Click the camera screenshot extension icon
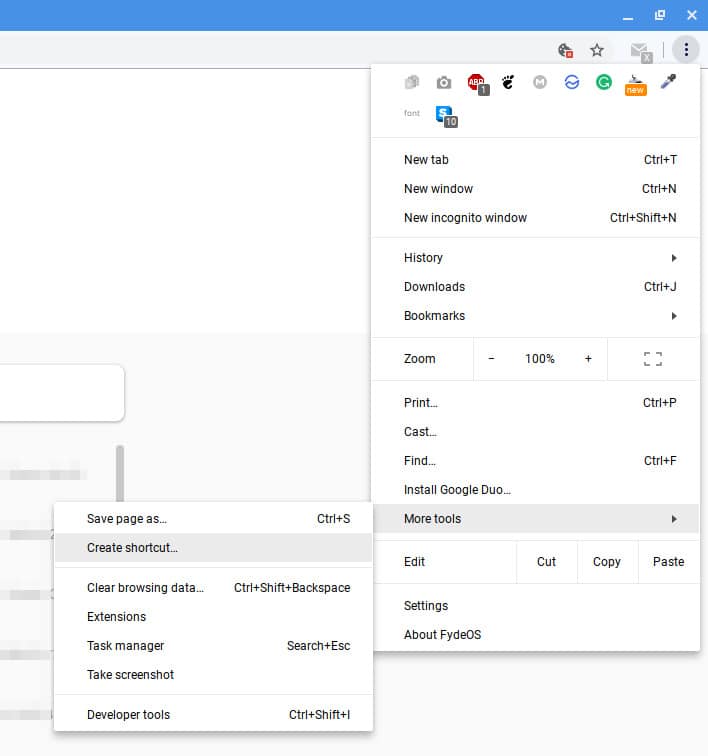 (444, 83)
